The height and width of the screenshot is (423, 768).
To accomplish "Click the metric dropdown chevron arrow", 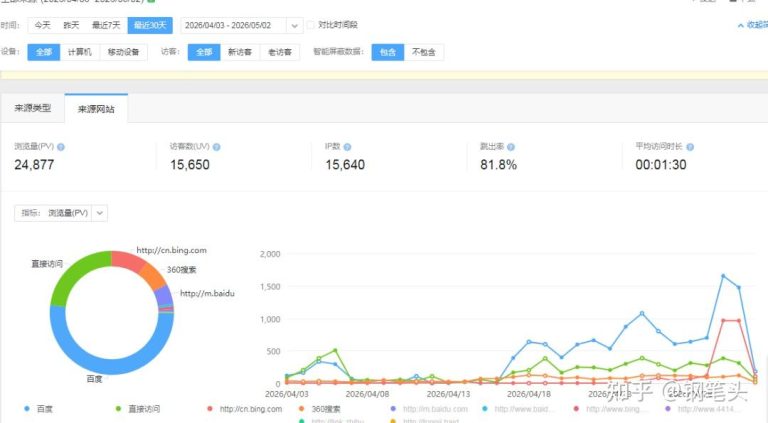I will [x=99, y=213].
